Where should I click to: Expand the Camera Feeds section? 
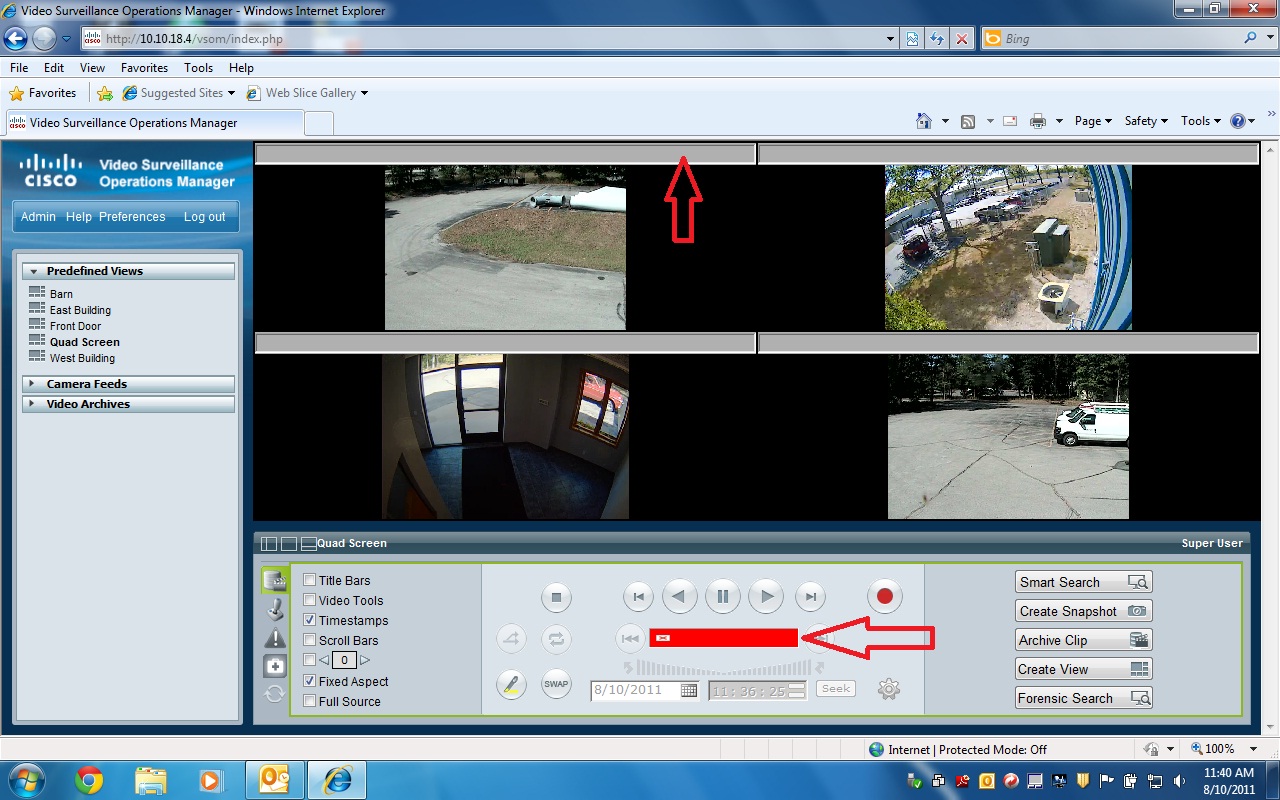128,384
